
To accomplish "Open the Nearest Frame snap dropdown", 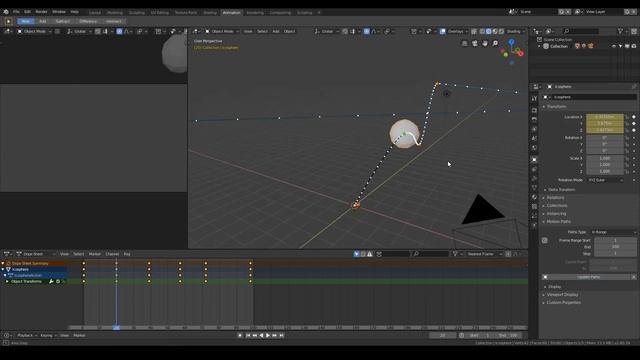I will pos(484,254).
